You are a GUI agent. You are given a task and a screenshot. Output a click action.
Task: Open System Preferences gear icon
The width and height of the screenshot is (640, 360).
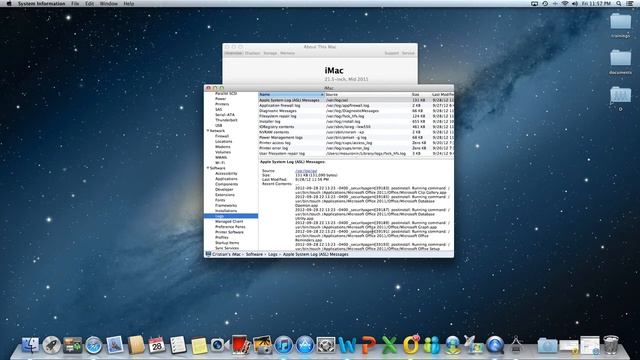(x=326, y=345)
